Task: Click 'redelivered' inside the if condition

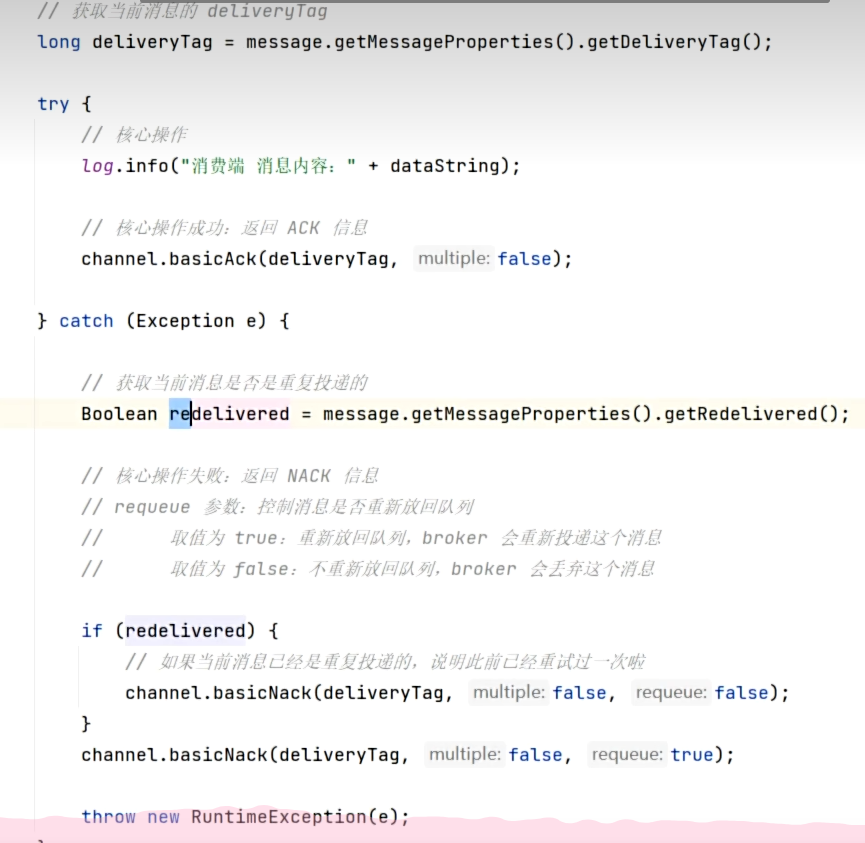Action: (x=185, y=631)
